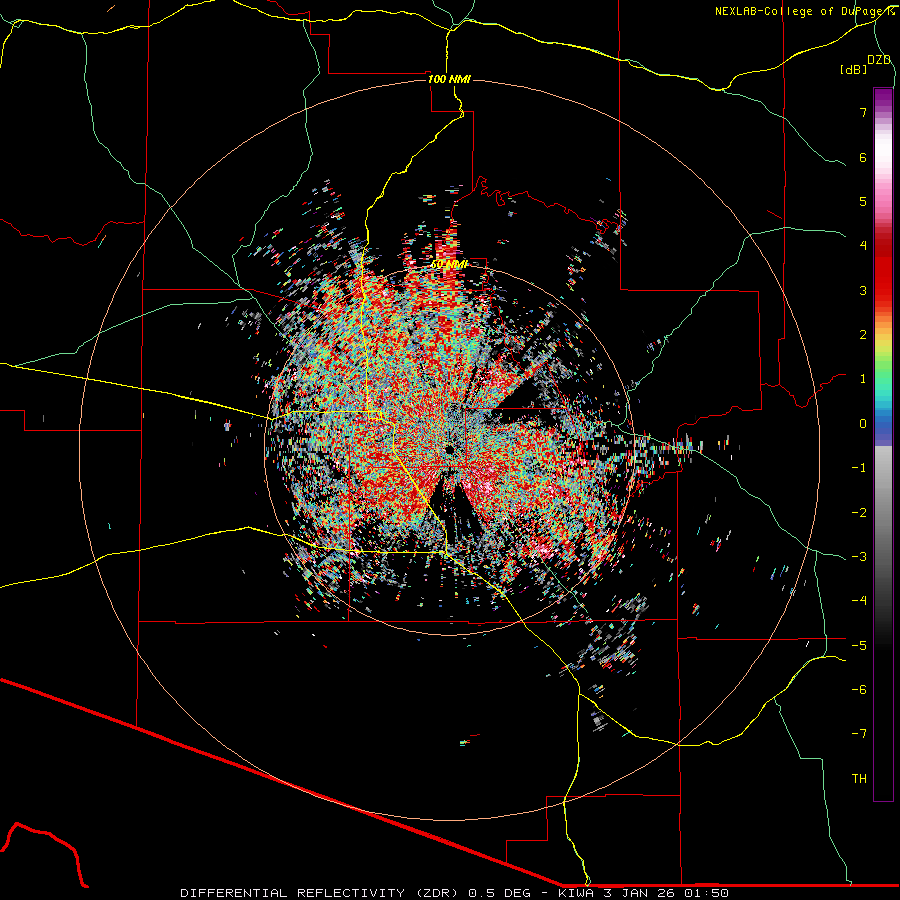Click the KIWA station identifier

pos(577,893)
